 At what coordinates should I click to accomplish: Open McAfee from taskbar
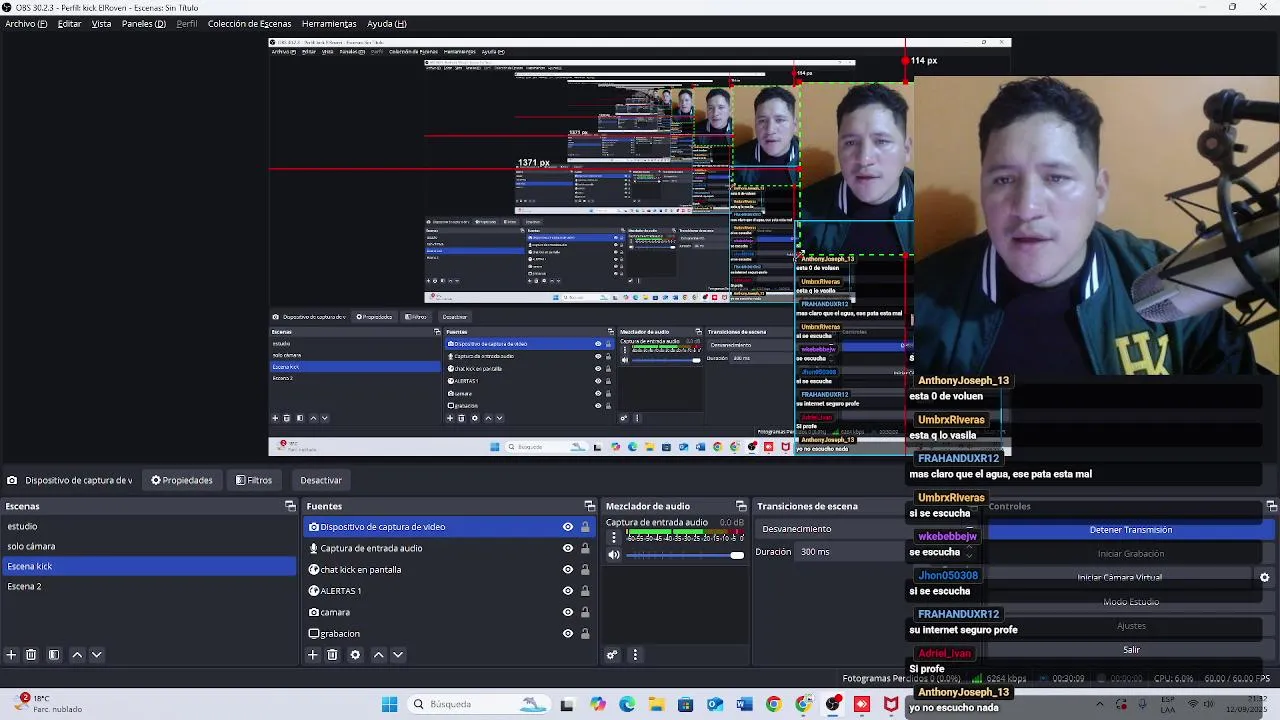(x=891, y=704)
